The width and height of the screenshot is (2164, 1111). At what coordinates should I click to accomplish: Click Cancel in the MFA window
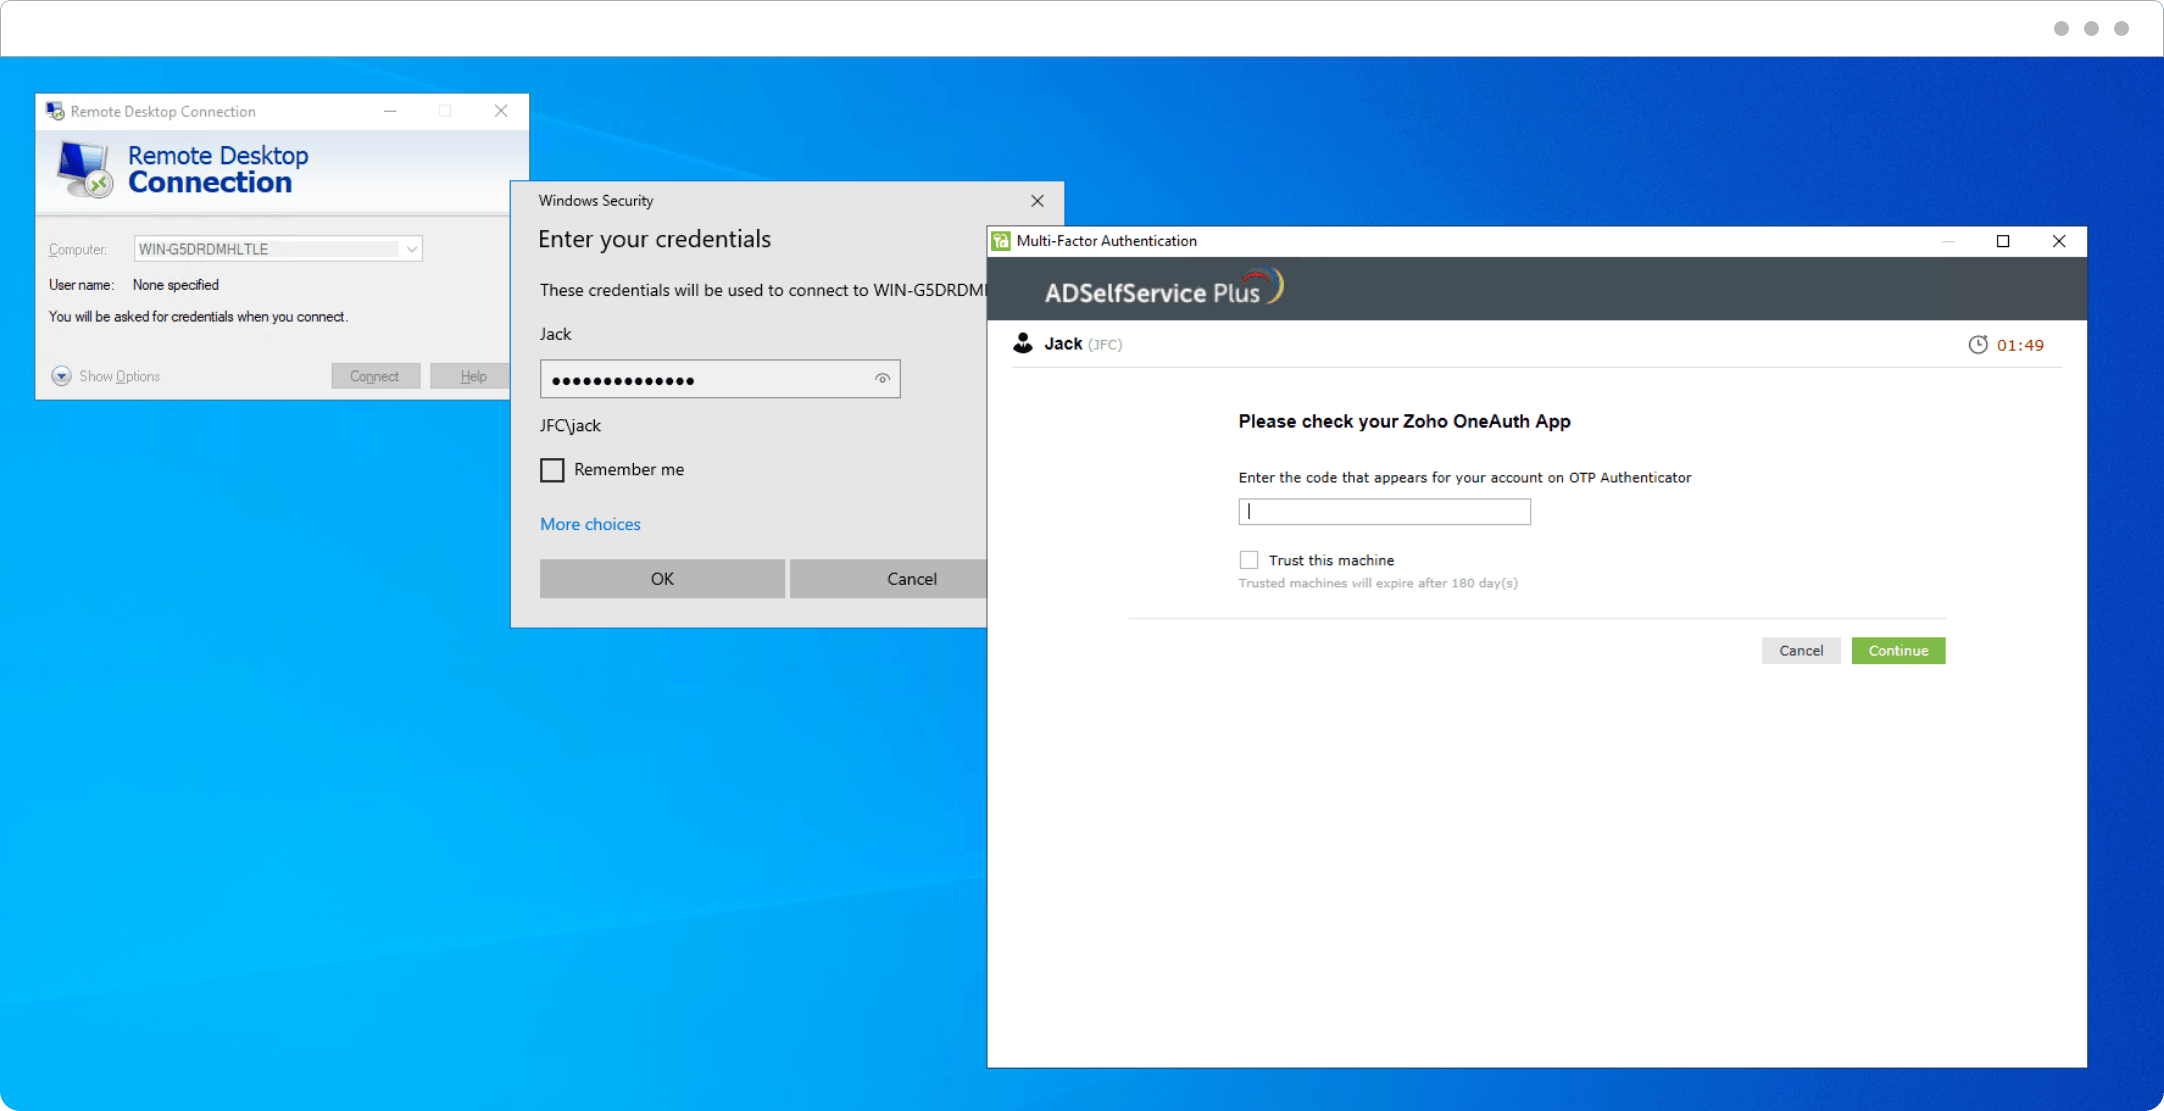1800,651
